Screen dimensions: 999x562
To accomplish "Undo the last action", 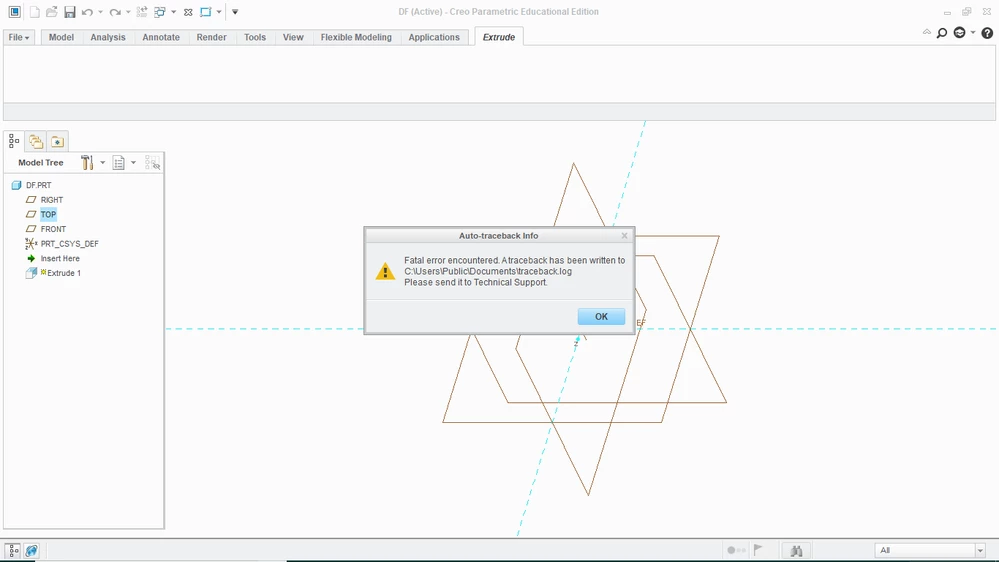I will point(87,11).
